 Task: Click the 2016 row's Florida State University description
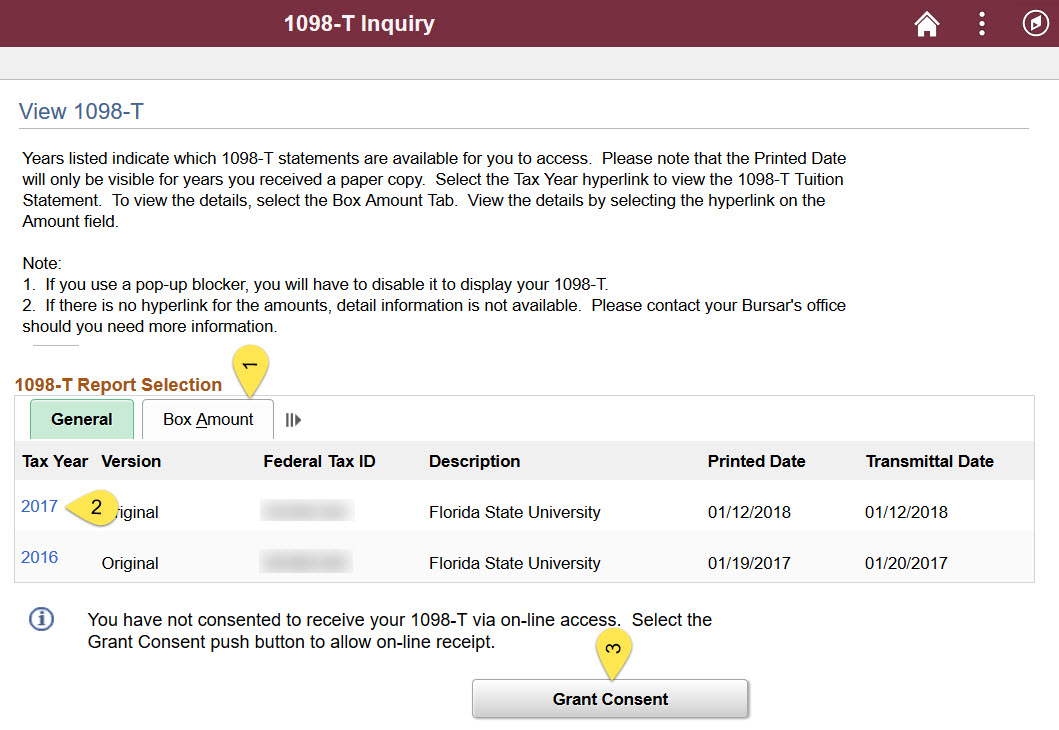coord(515,563)
